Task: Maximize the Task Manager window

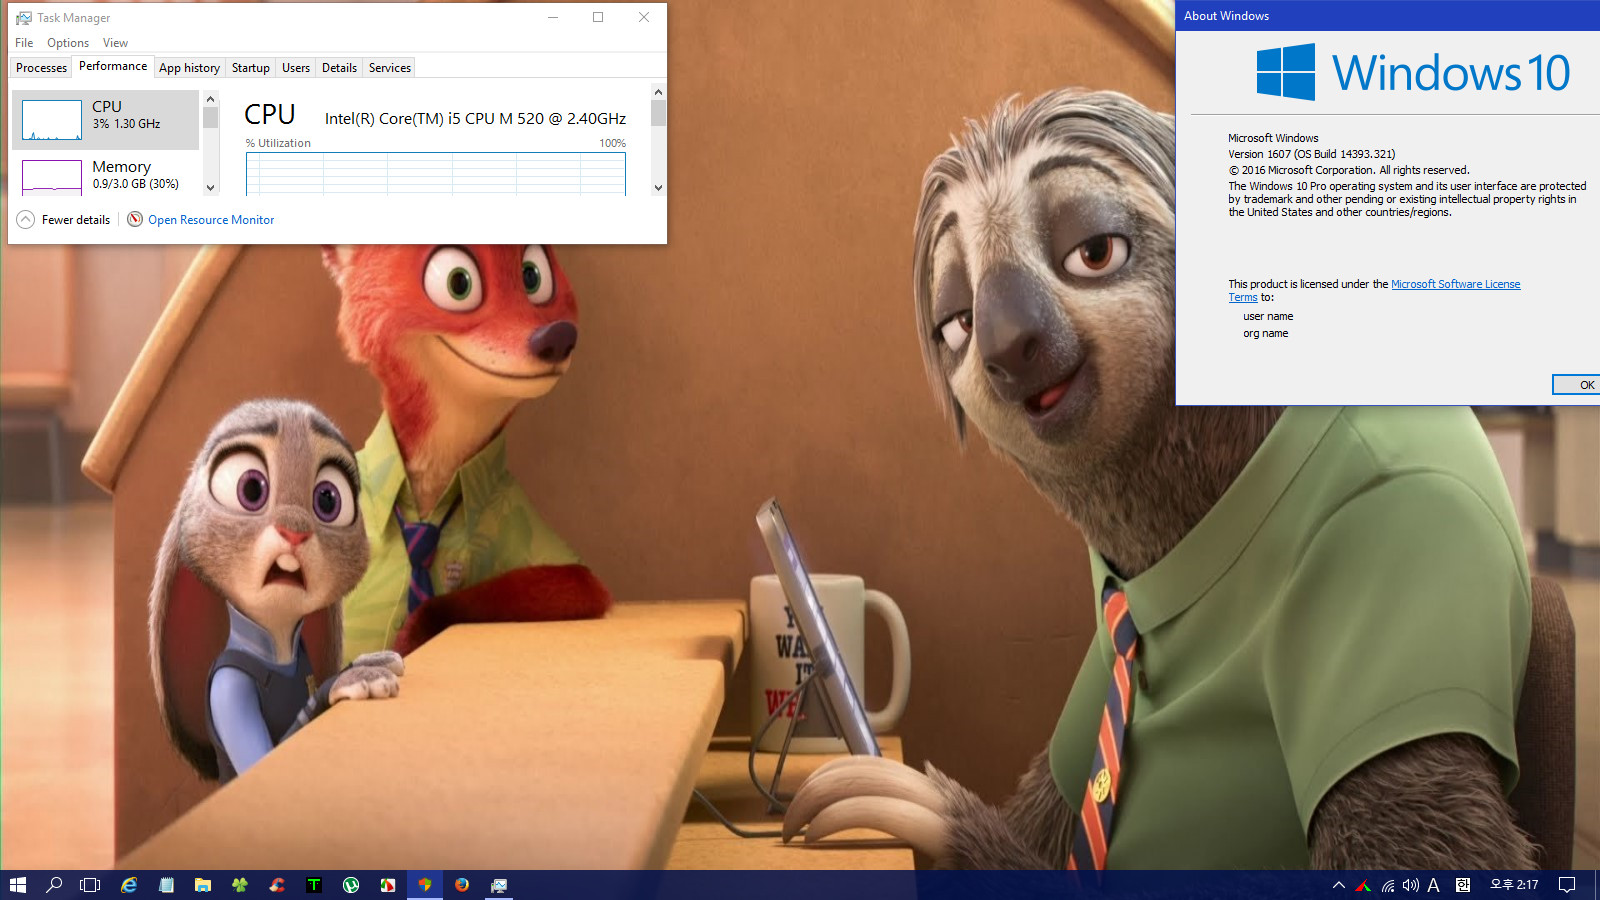Action: pos(598,17)
